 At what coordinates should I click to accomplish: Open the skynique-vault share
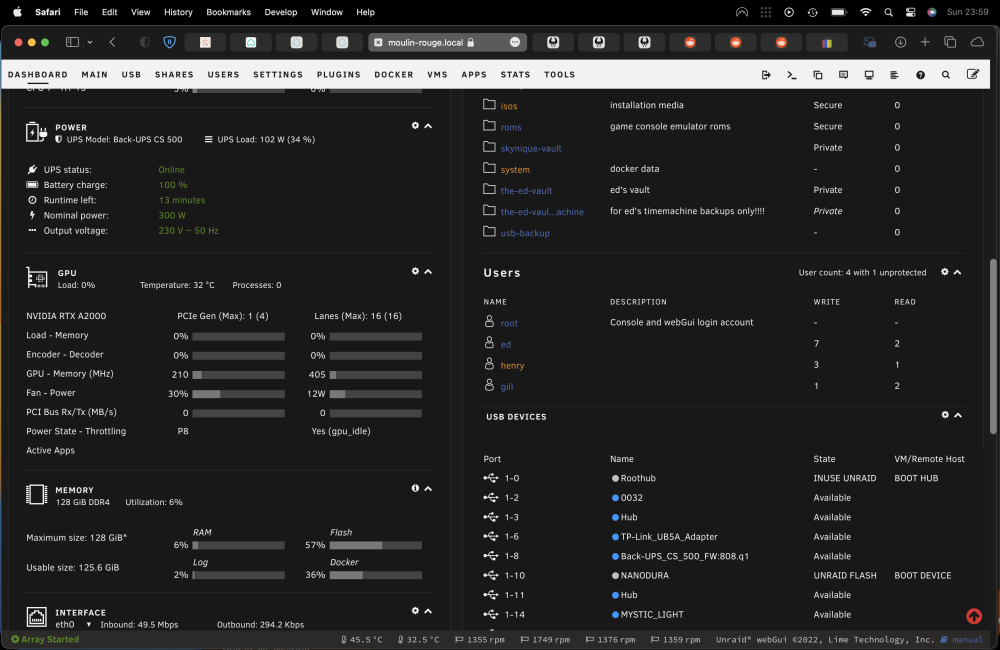point(531,149)
